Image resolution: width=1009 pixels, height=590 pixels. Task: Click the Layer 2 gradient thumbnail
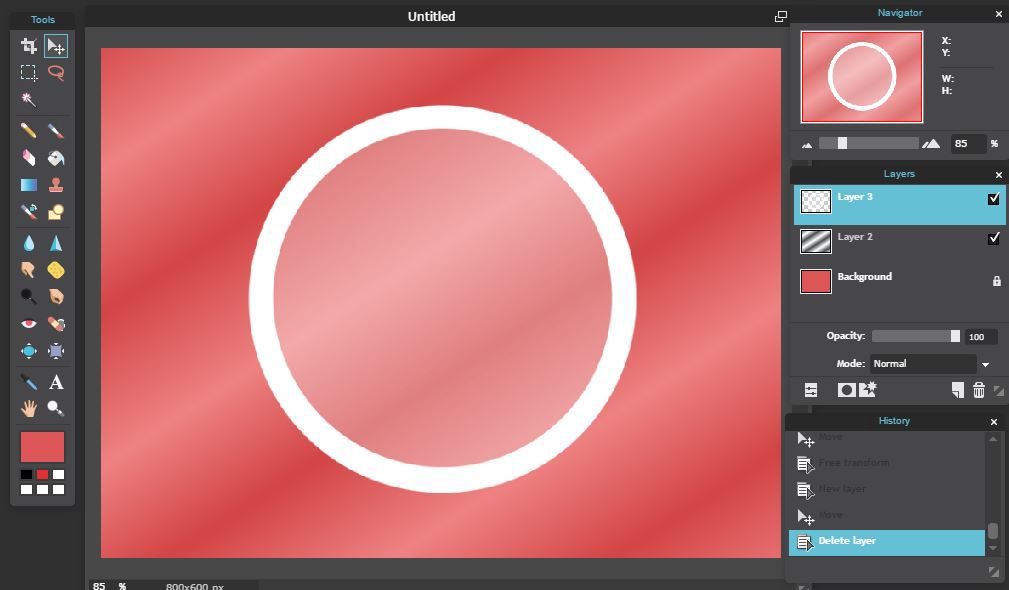(815, 241)
